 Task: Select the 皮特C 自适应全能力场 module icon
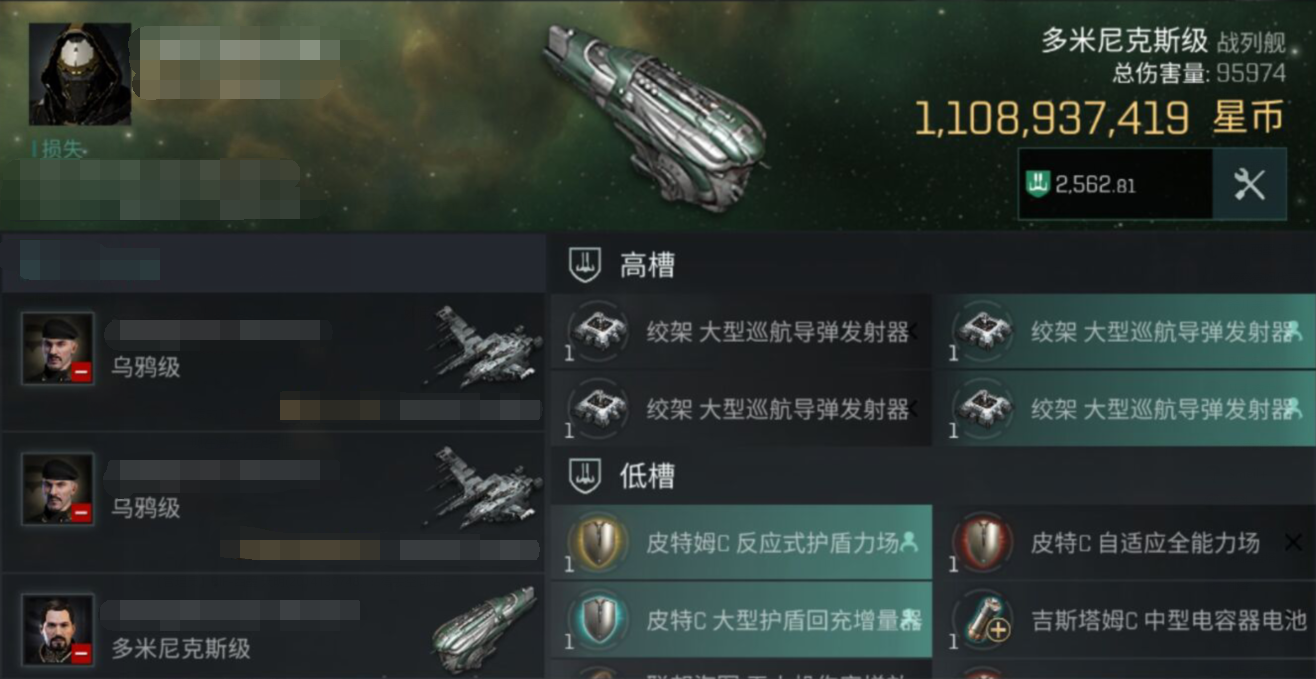pos(981,543)
